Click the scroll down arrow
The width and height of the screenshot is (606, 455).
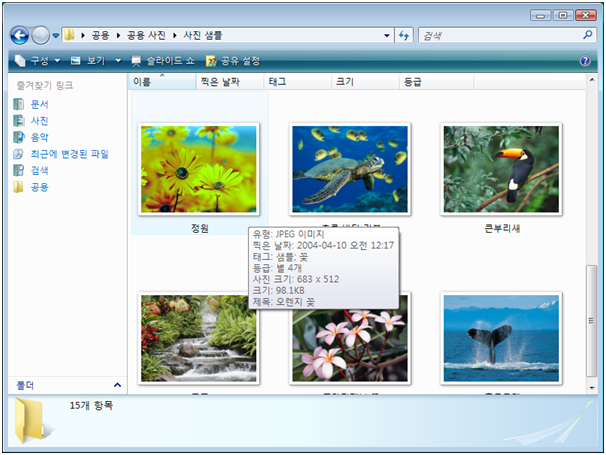(592, 388)
